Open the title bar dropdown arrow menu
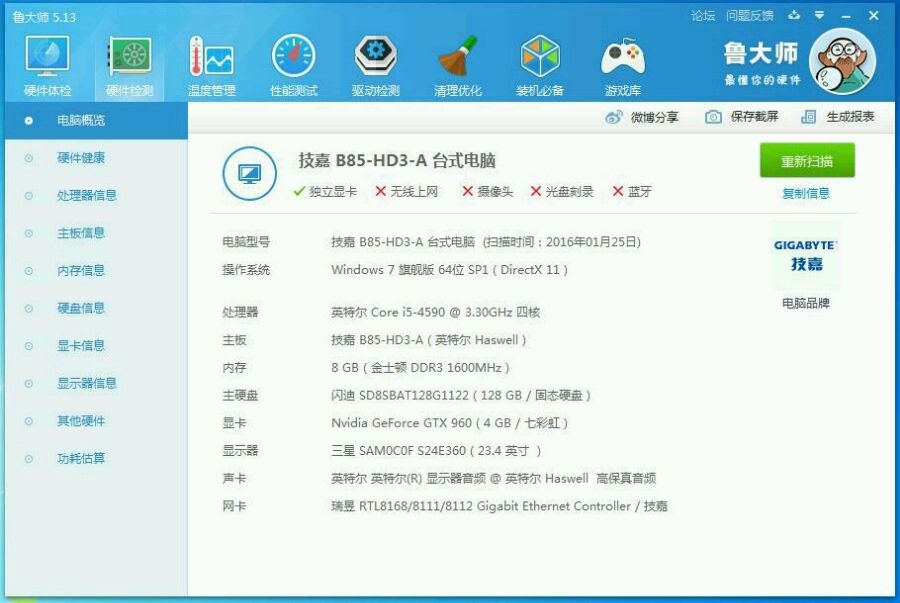Screen dimensions: 900x603 [820, 15]
